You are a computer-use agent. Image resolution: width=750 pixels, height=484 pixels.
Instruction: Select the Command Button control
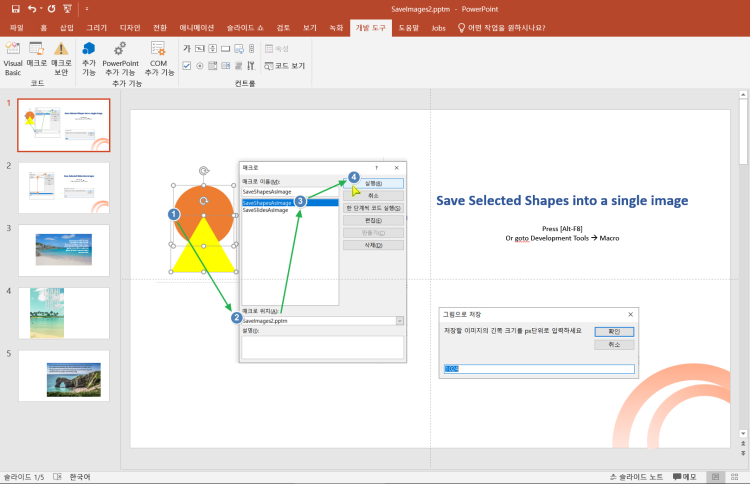(x=225, y=48)
